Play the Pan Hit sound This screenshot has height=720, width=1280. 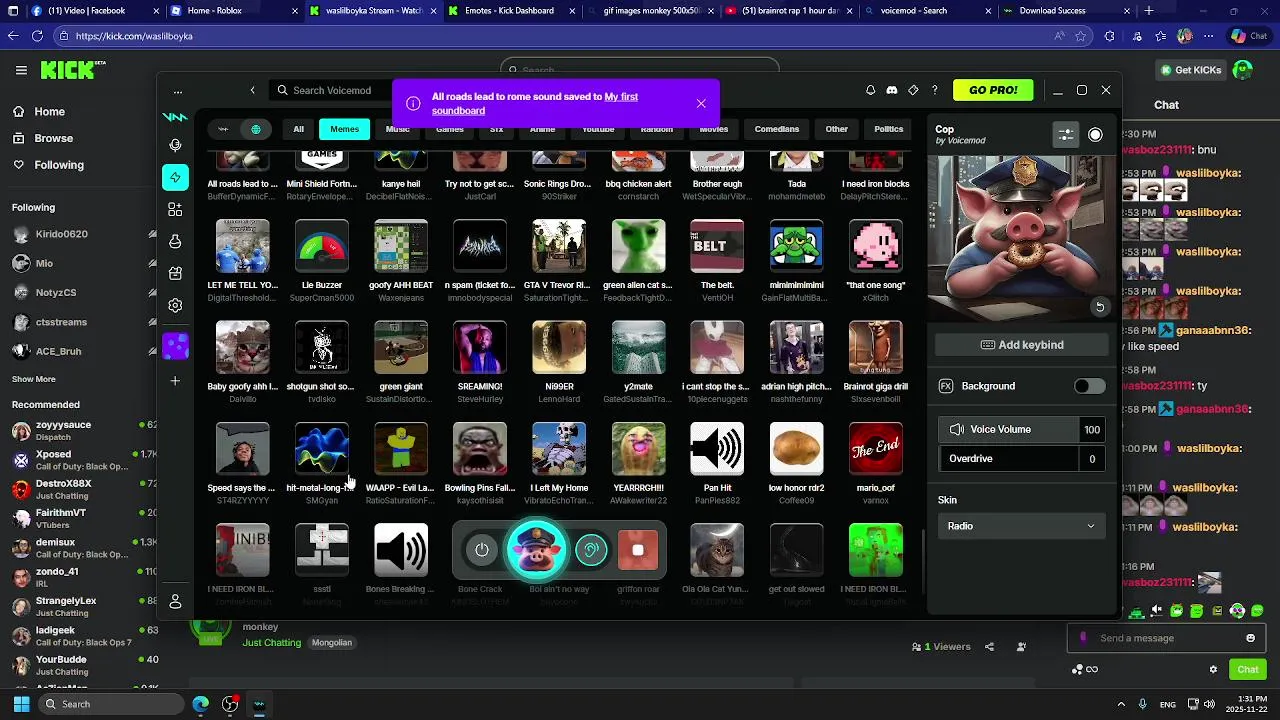(x=717, y=449)
